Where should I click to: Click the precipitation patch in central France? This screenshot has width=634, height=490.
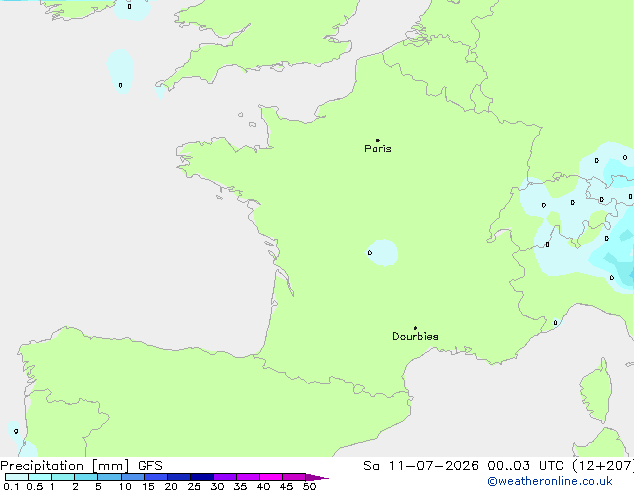(x=382, y=253)
